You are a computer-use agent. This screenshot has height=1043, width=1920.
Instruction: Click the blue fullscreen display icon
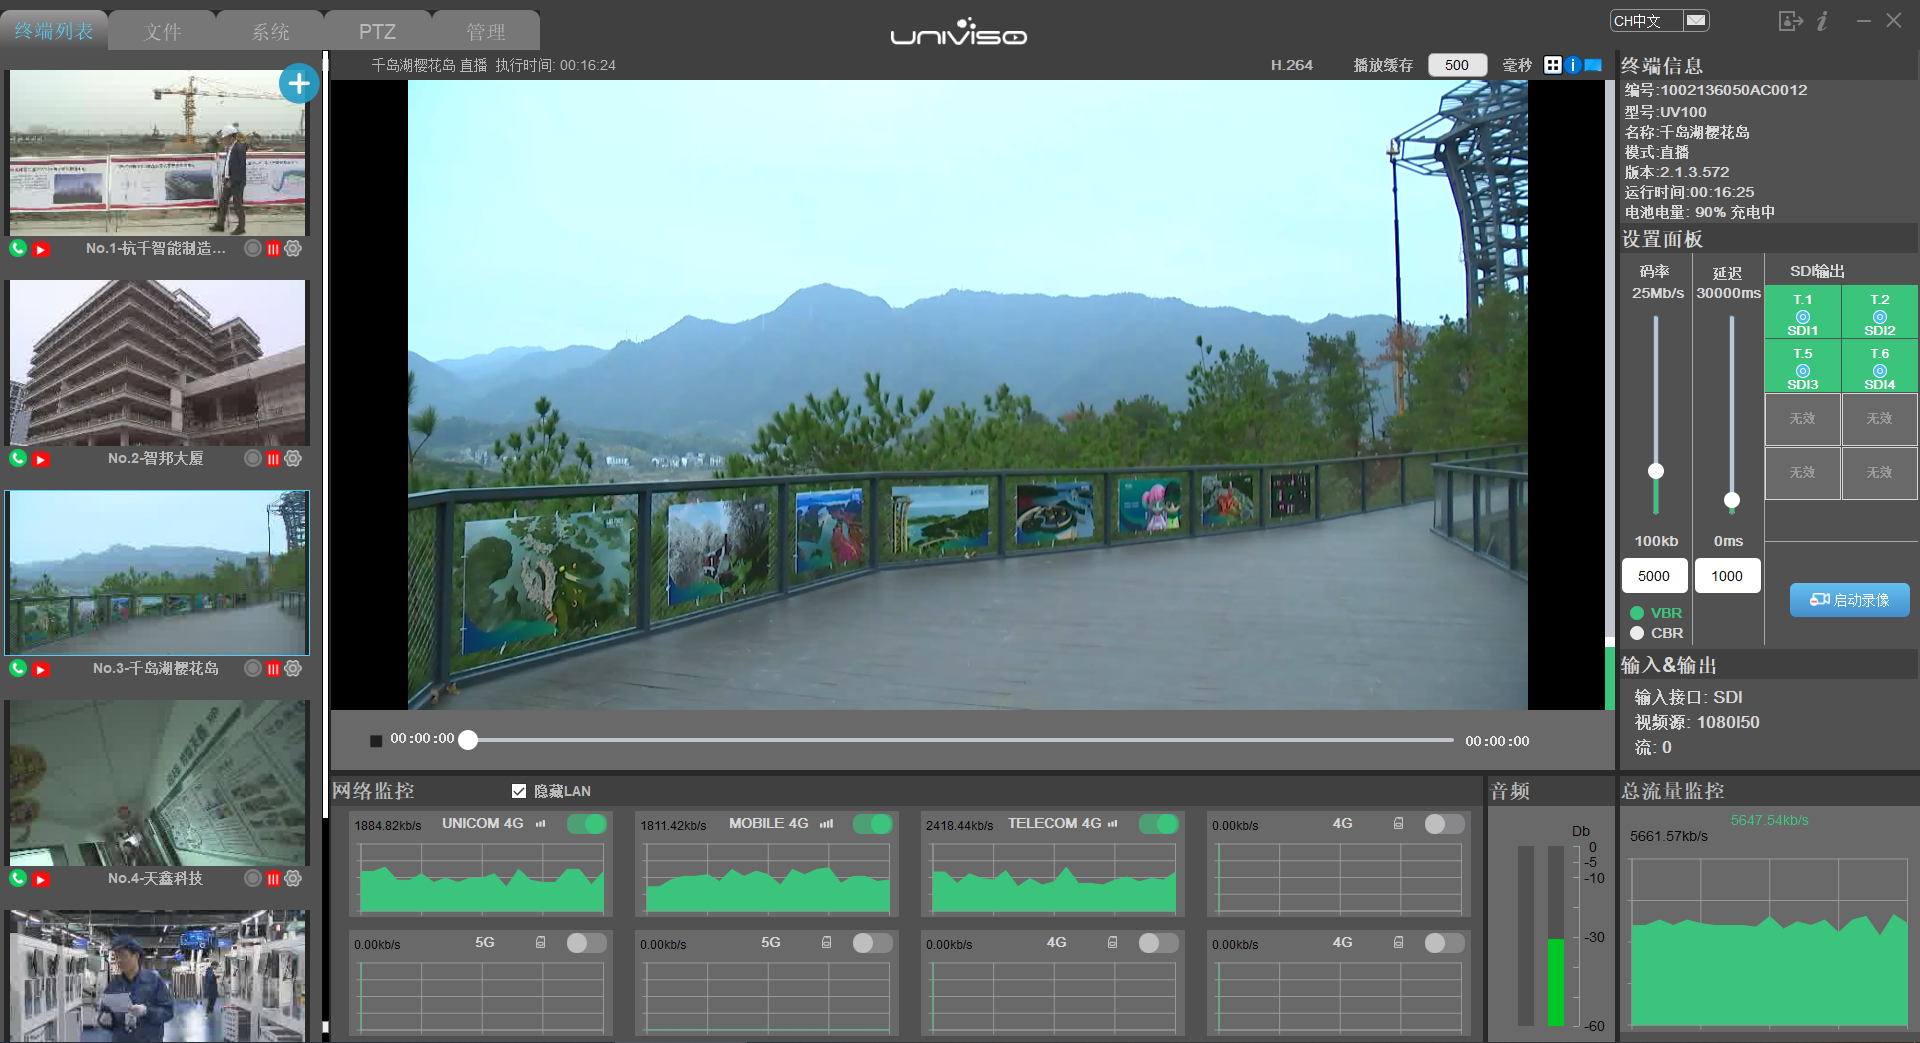[x=1593, y=65]
